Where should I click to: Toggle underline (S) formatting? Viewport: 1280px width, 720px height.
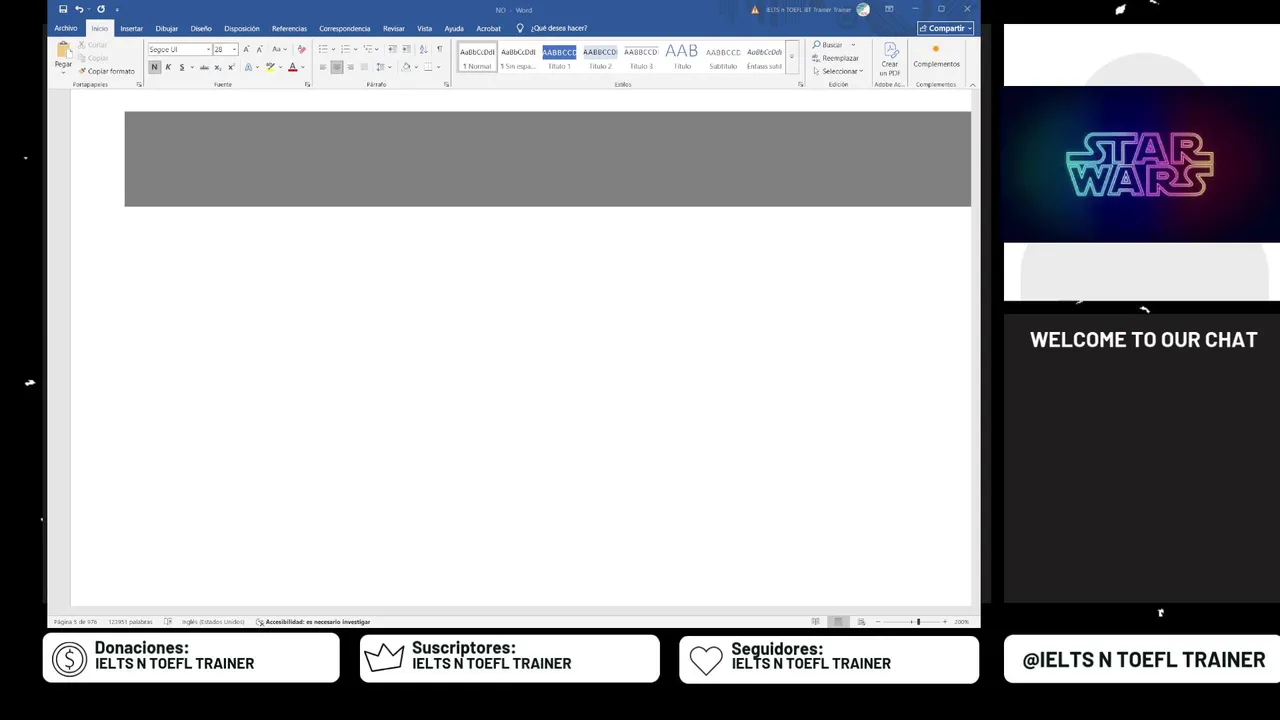[181, 67]
